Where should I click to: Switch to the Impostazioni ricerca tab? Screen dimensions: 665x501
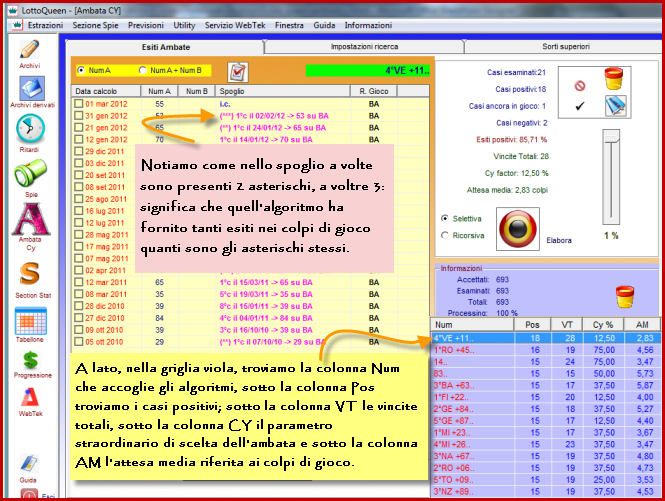point(364,47)
